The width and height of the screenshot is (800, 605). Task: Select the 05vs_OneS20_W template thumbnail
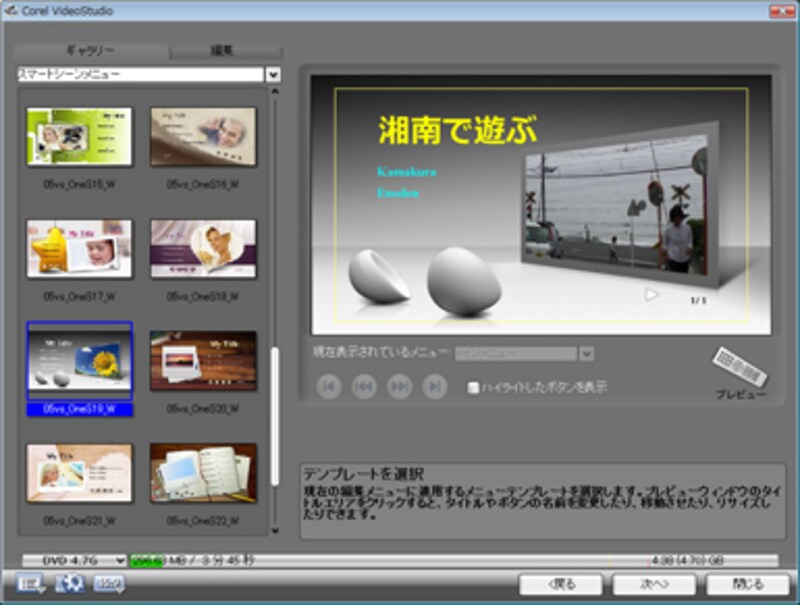(203, 361)
